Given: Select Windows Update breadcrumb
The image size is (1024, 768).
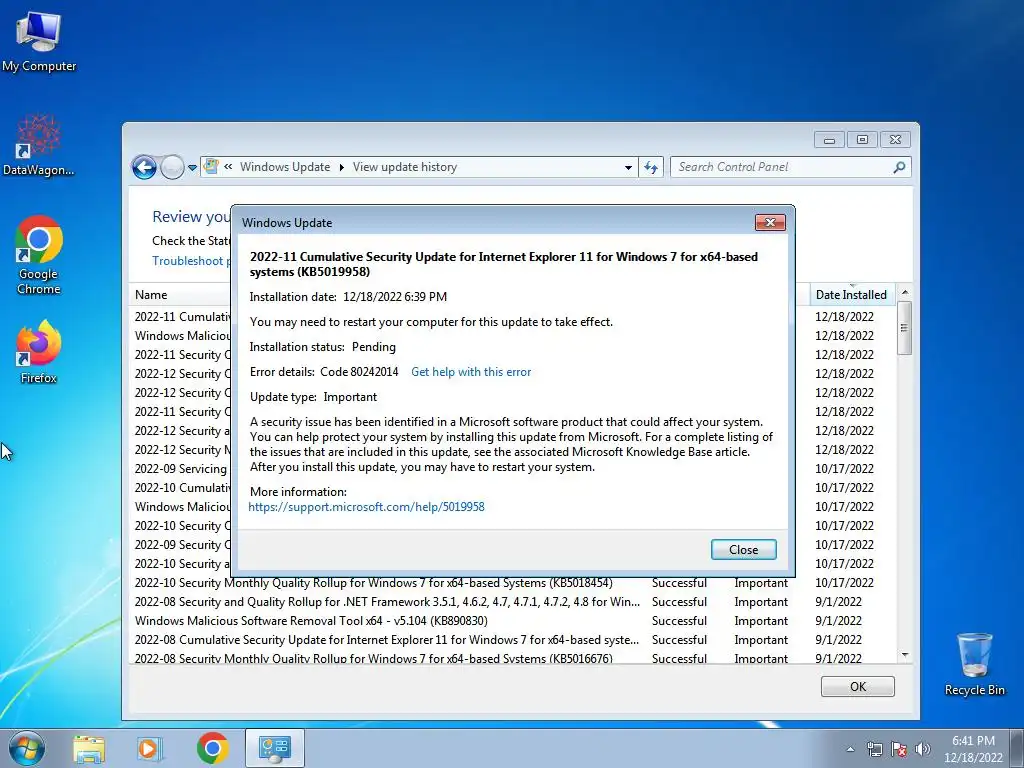Looking at the screenshot, I should (285, 167).
